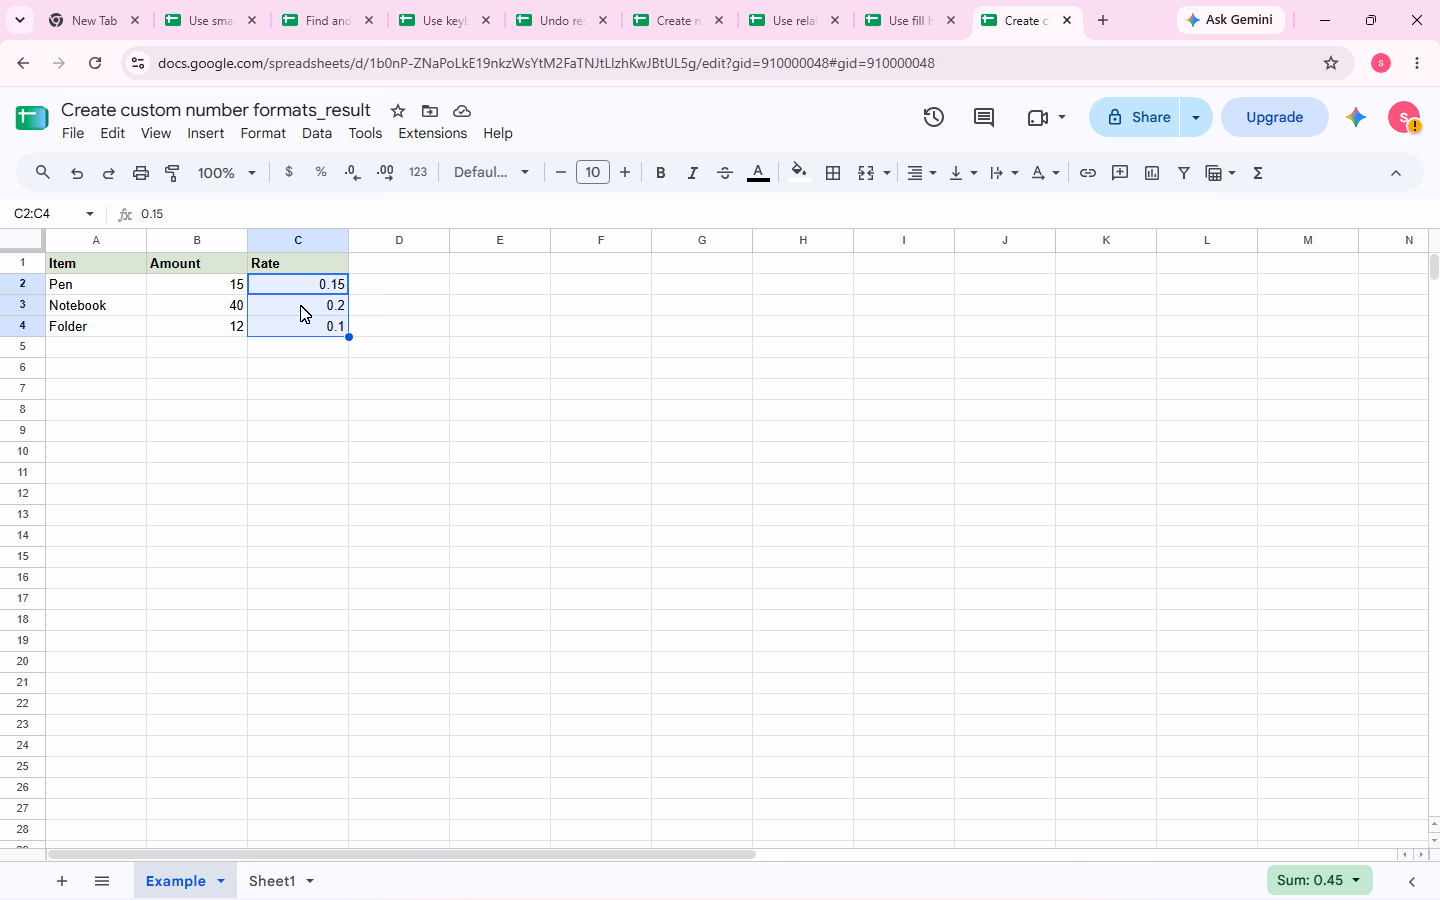
Task: Open the Borders tool
Action: (x=833, y=173)
